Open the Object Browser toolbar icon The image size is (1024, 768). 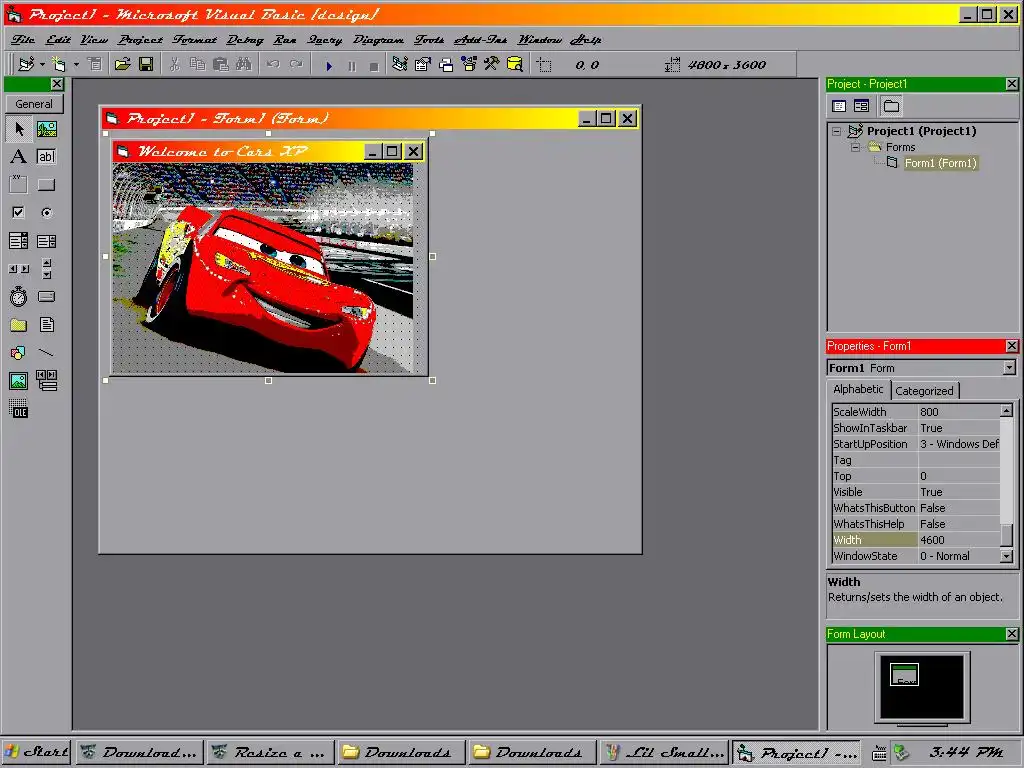tap(469, 65)
